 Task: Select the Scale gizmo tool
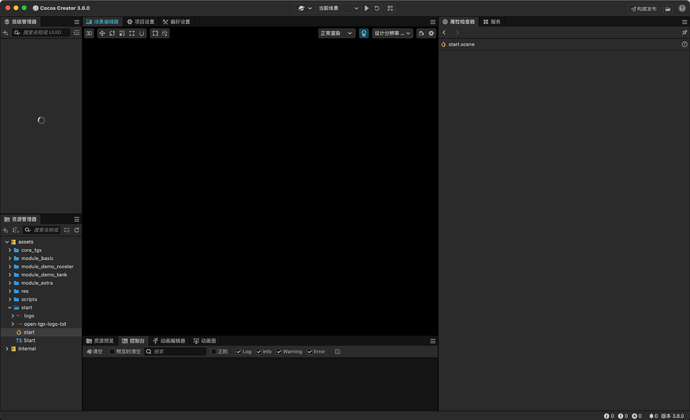122,33
